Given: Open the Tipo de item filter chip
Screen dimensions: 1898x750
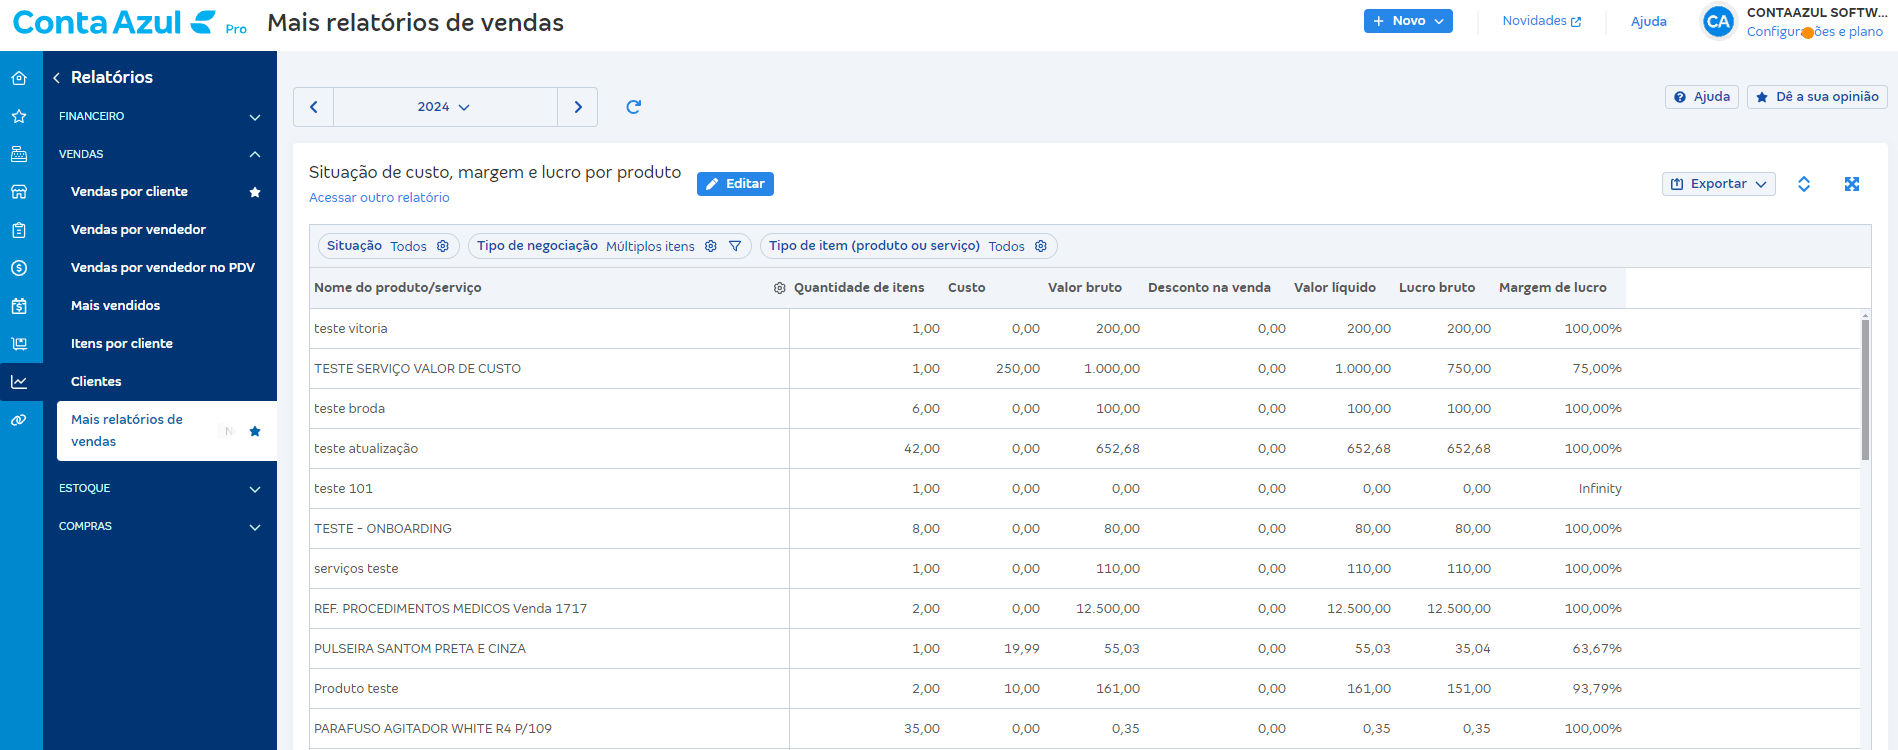Looking at the screenshot, I should tap(908, 246).
